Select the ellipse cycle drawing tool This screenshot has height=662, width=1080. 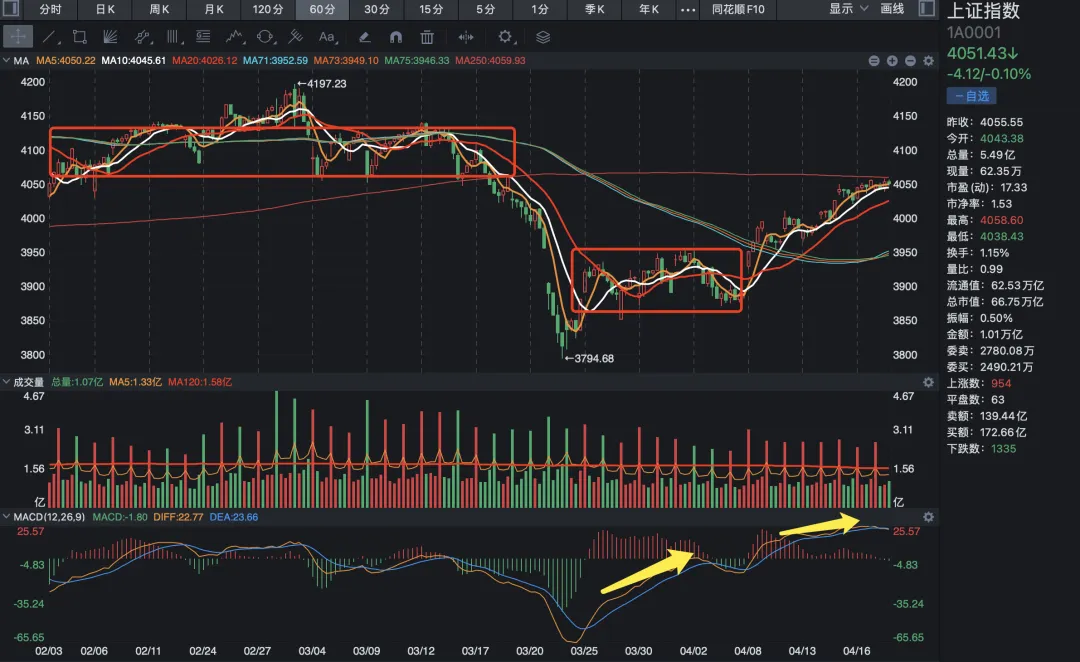pyautogui.click(x=265, y=37)
